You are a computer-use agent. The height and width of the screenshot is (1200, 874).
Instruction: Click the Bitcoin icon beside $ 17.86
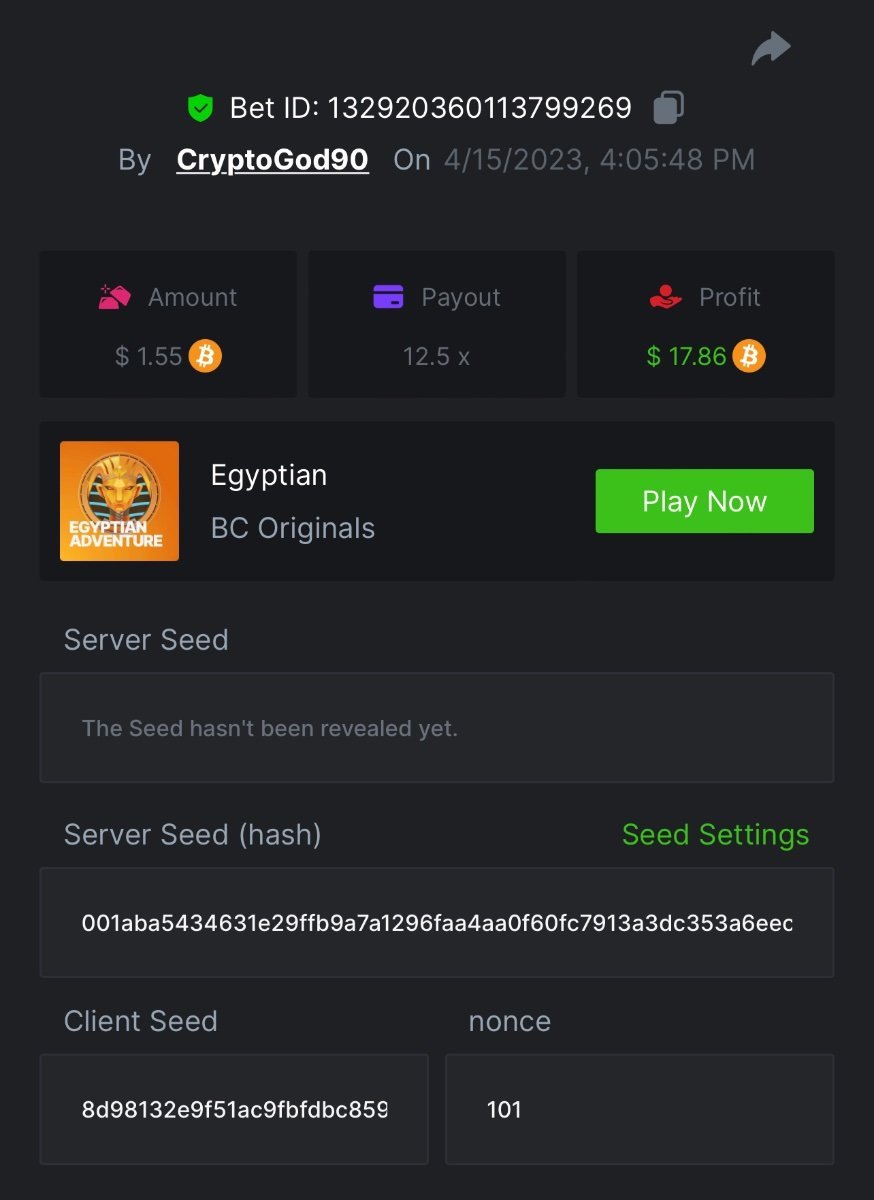[x=749, y=356]
